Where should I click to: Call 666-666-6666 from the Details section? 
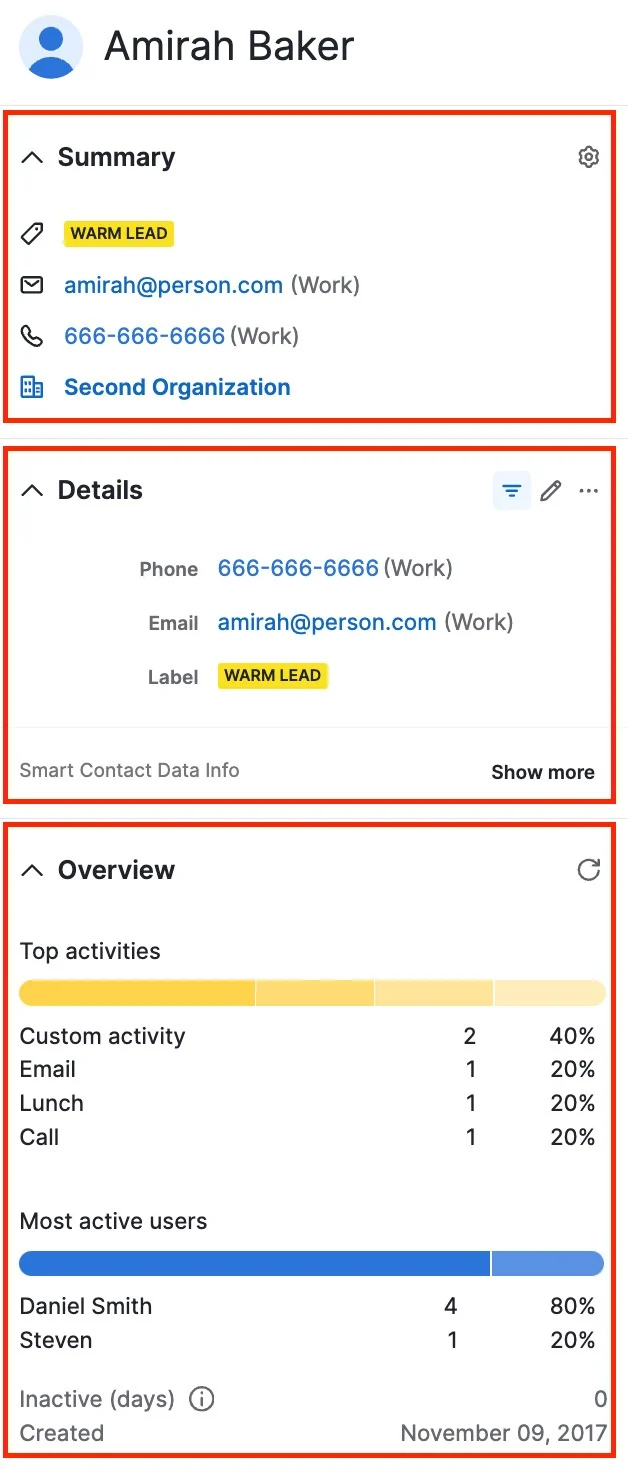tap(298, 568)
